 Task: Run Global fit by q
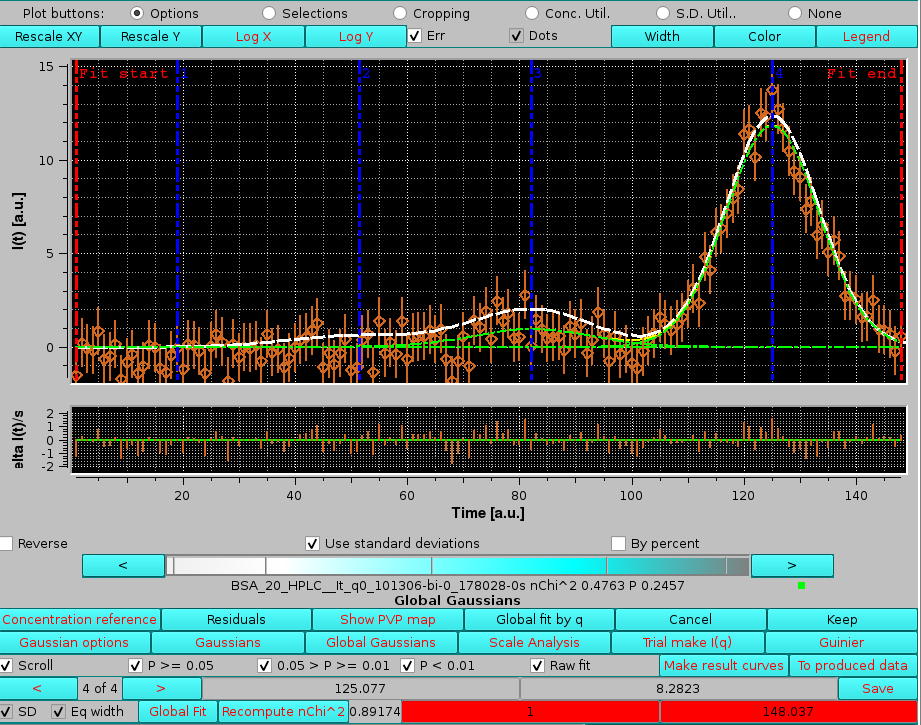point(540,619)
